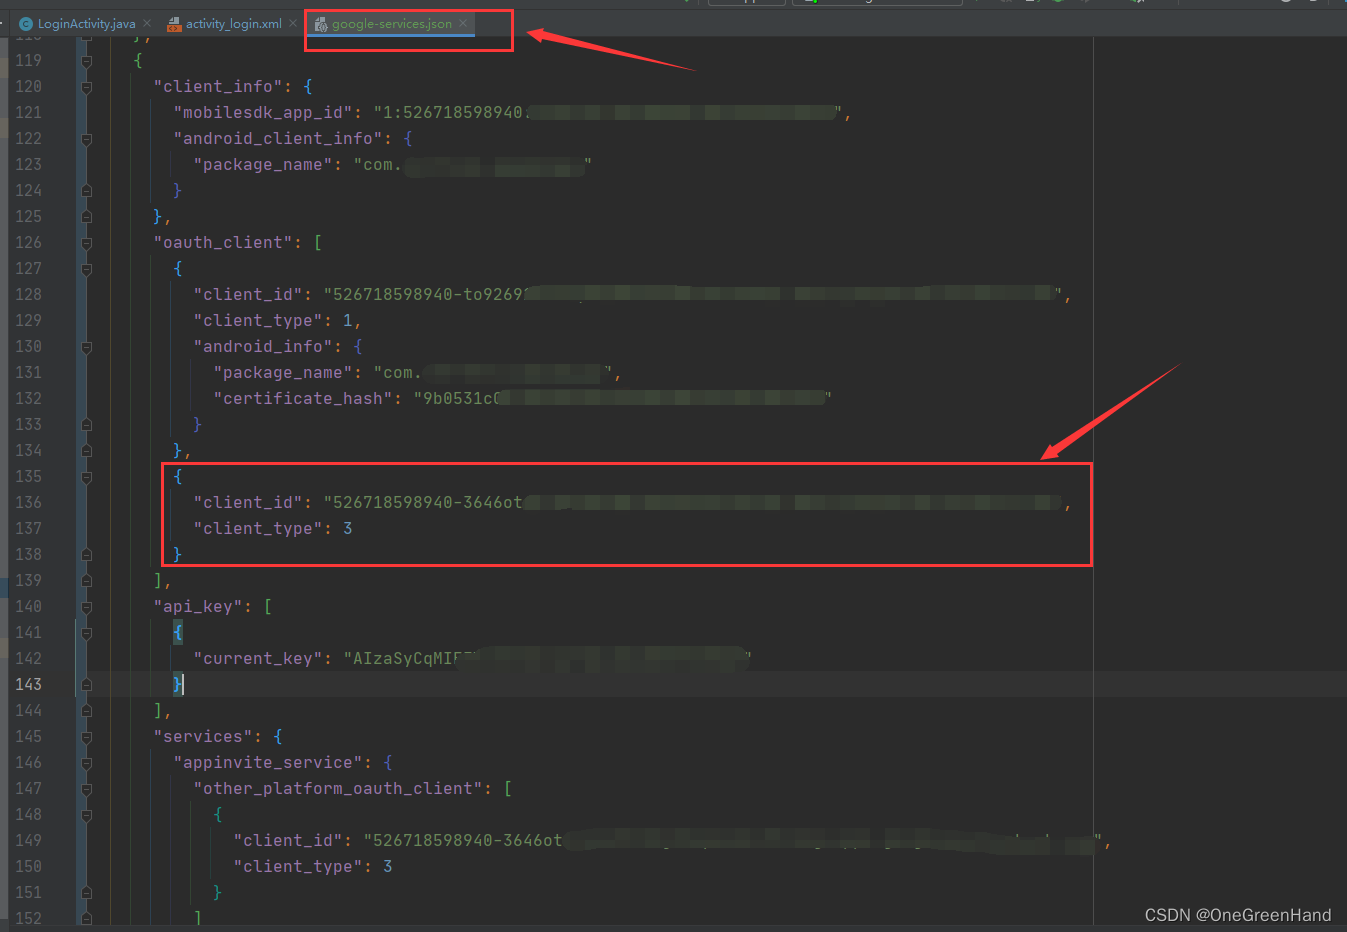Collapse the services block at line 145

click(86, 736)
